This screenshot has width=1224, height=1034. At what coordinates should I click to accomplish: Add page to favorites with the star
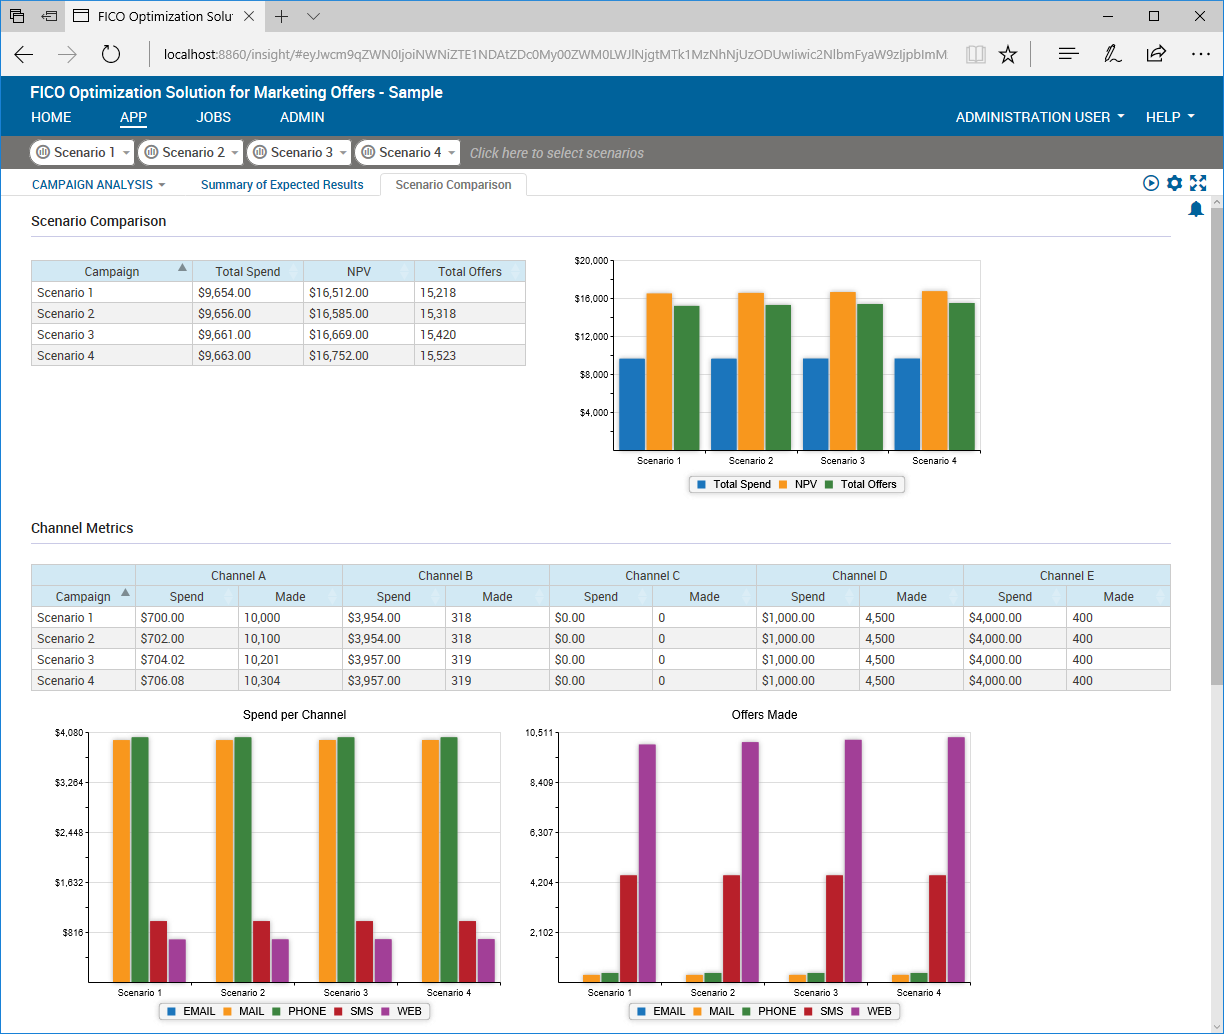pos(1008,54)
